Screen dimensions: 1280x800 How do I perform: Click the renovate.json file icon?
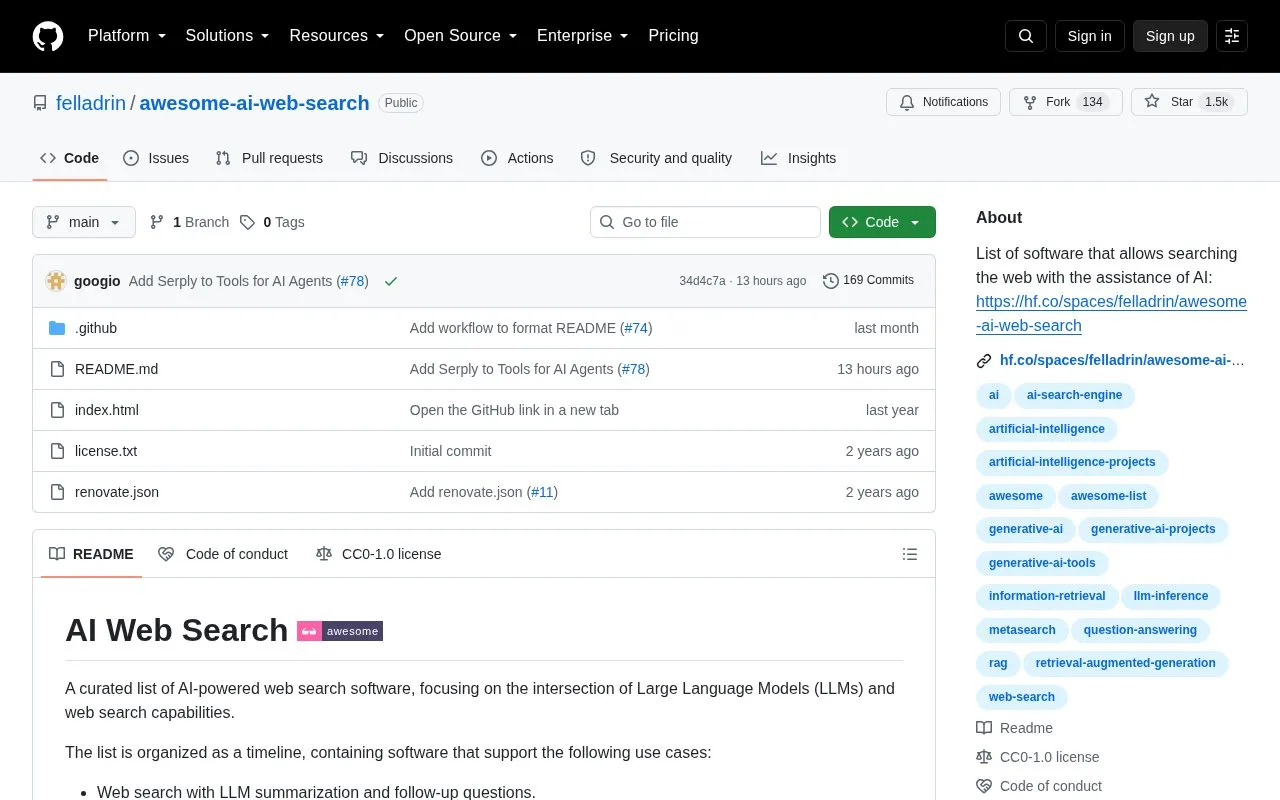(x=57, y=492)
